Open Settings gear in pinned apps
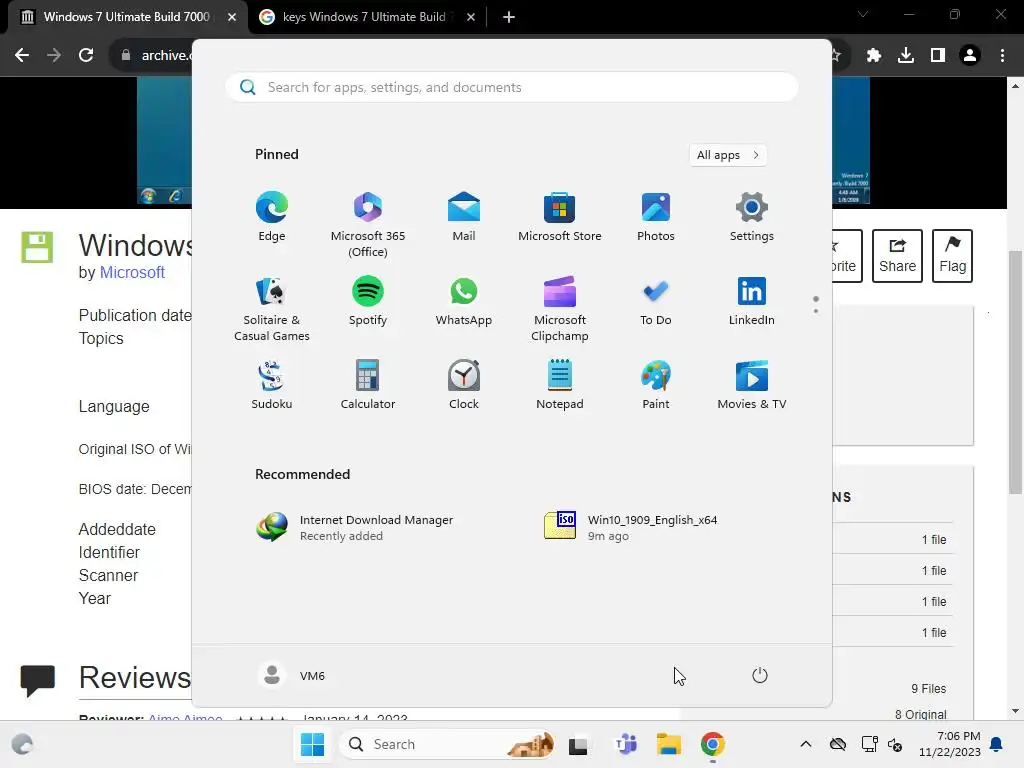The image size is (1024, 768). [752, 217]
